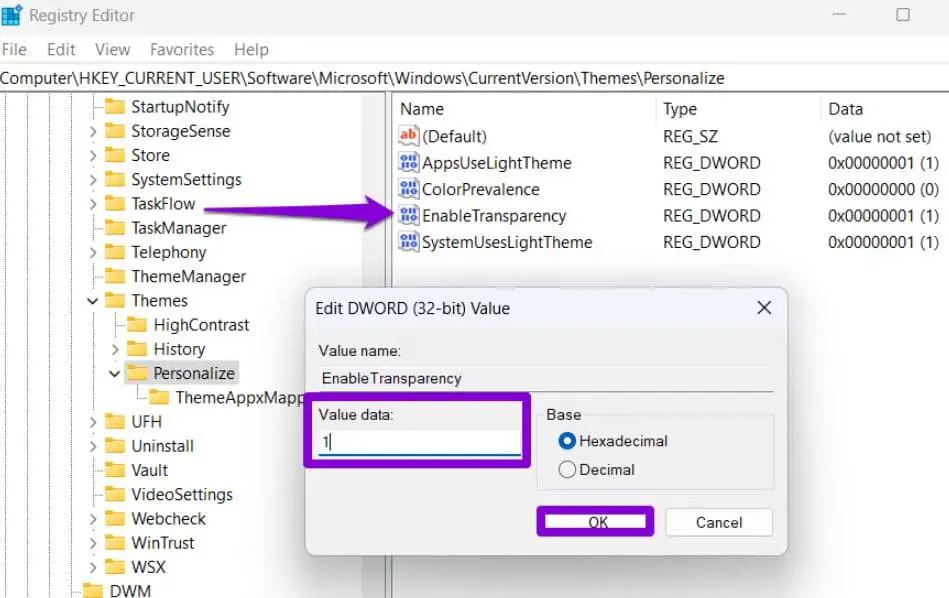Click the Personalize folder icon
Screen dimensions: 949x598
point(137,373)
